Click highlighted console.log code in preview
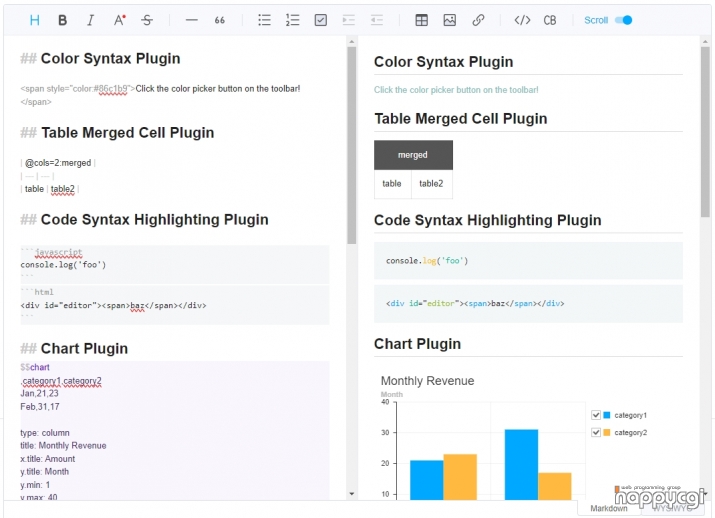Screen dimensions: 715x518 click(x=427, y=261)
